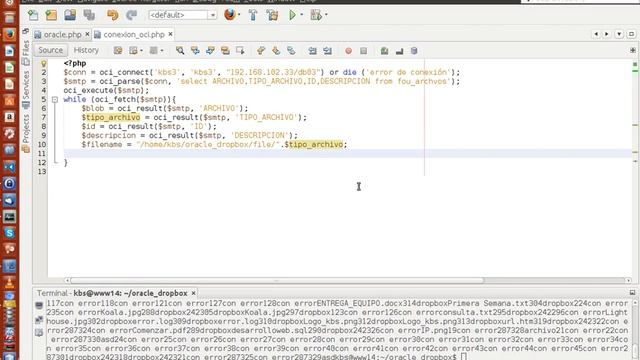Click the dark black toolbar icon before database
Viewport: 640px width, 360px height.
[x=399, y=51]
